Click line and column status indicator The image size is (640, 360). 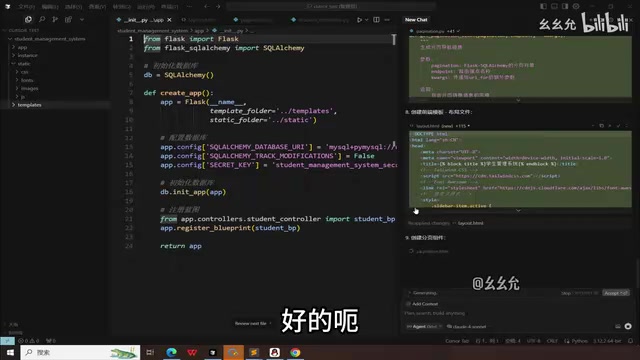[x=487, y=341]
